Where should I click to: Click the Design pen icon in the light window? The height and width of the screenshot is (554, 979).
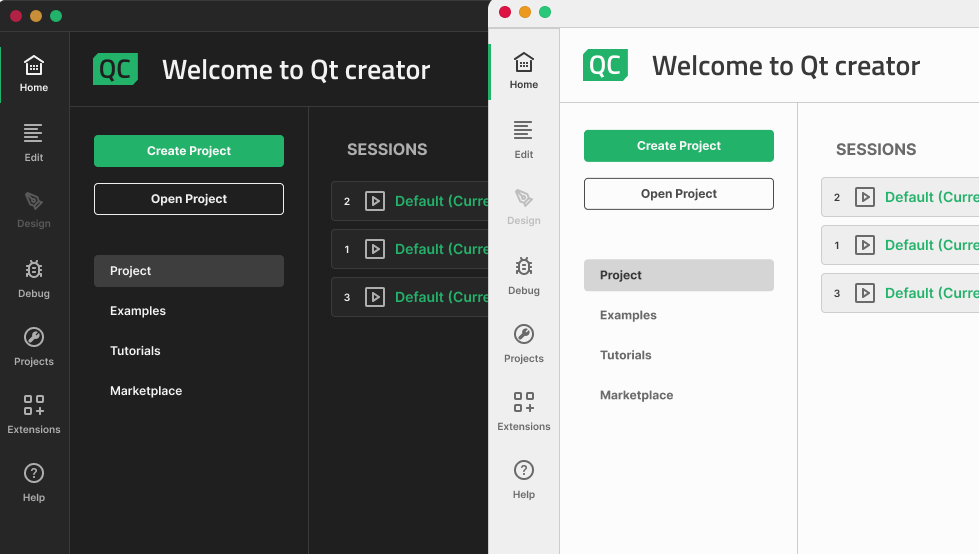(524, 197)
